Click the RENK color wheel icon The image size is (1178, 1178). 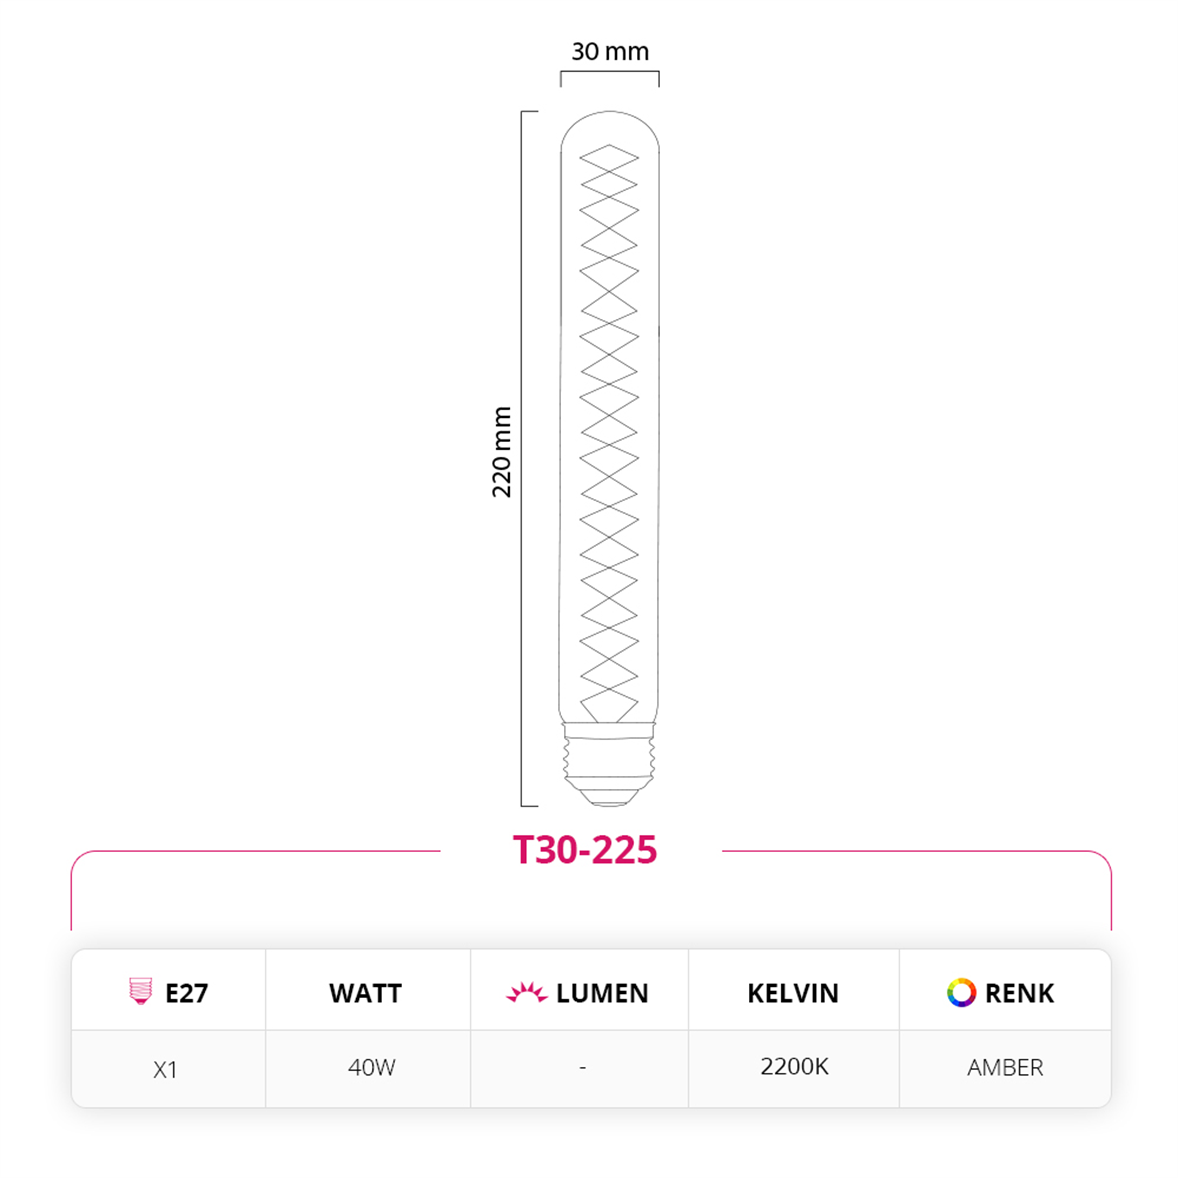click(961, 992)
